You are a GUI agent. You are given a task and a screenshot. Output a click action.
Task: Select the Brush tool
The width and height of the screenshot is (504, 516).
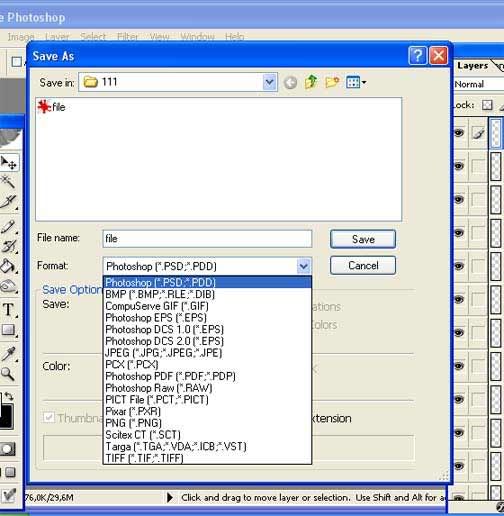coord(8,227)
